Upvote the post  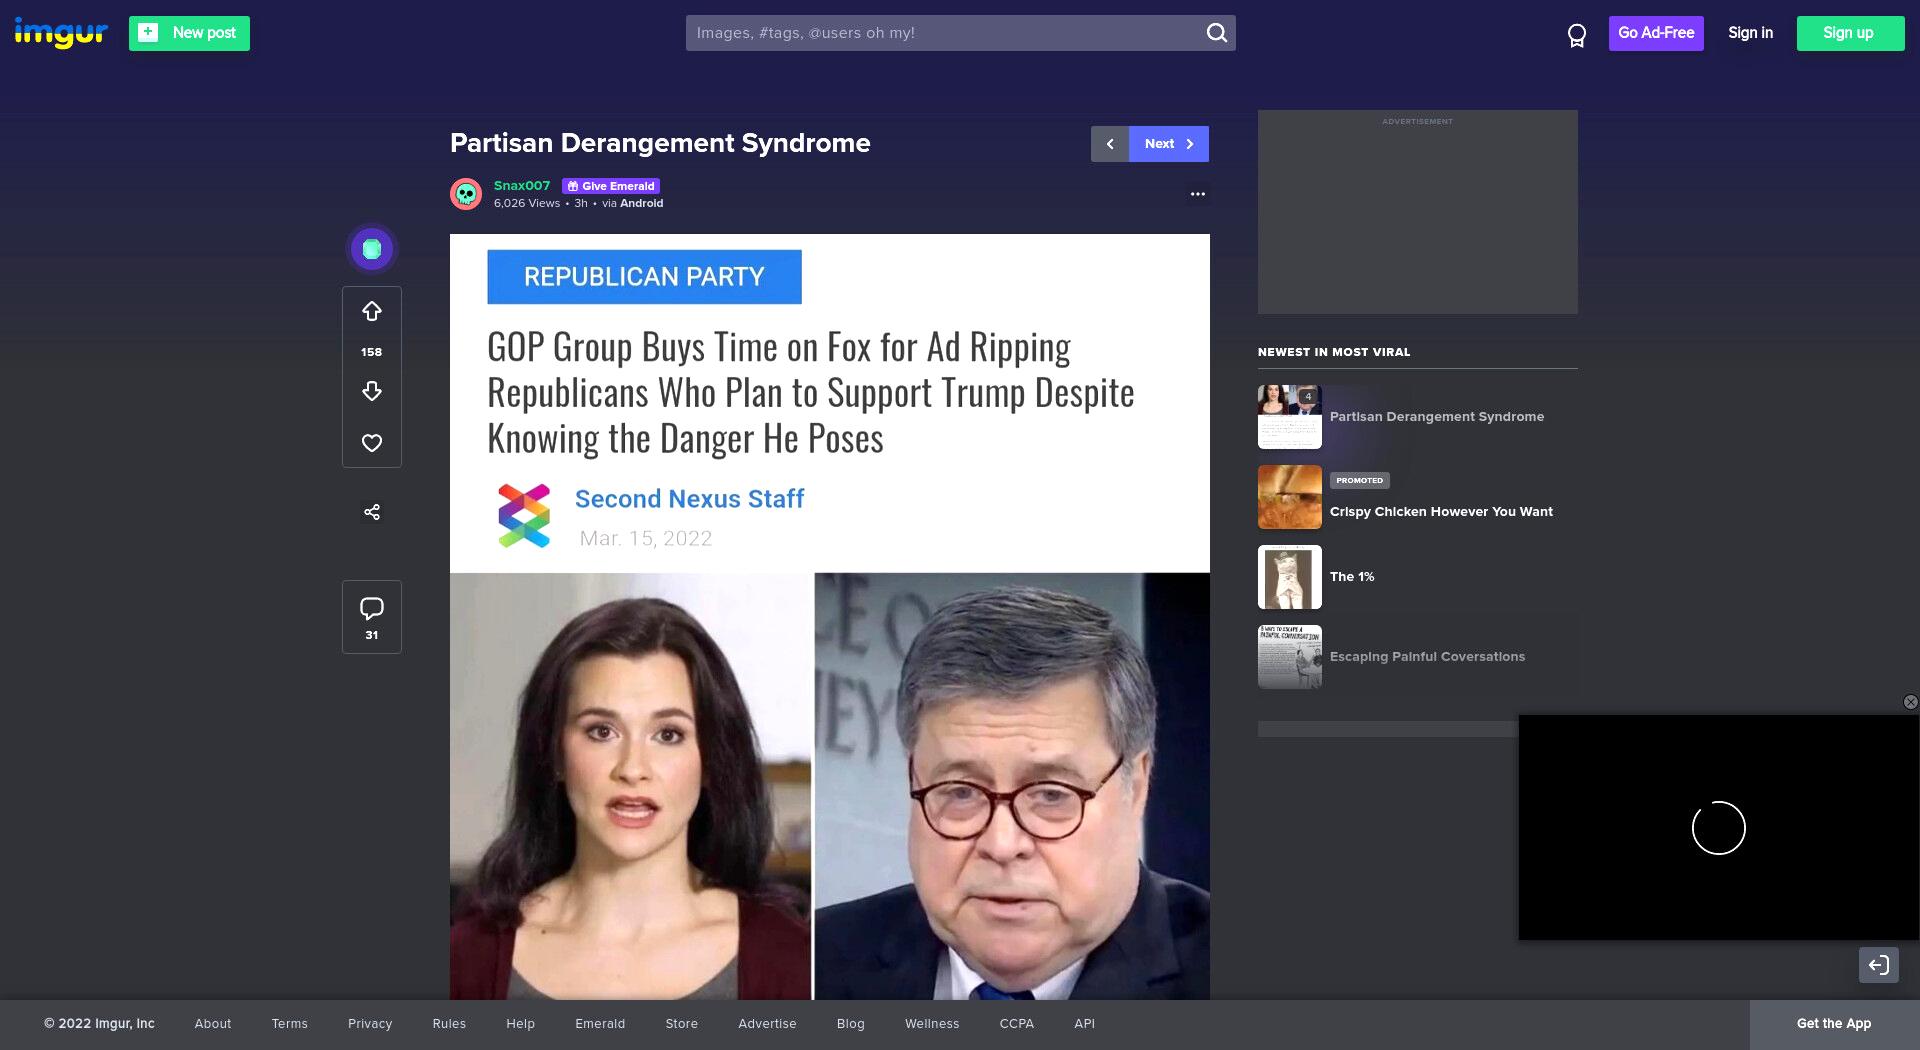(x=372, y=312)
